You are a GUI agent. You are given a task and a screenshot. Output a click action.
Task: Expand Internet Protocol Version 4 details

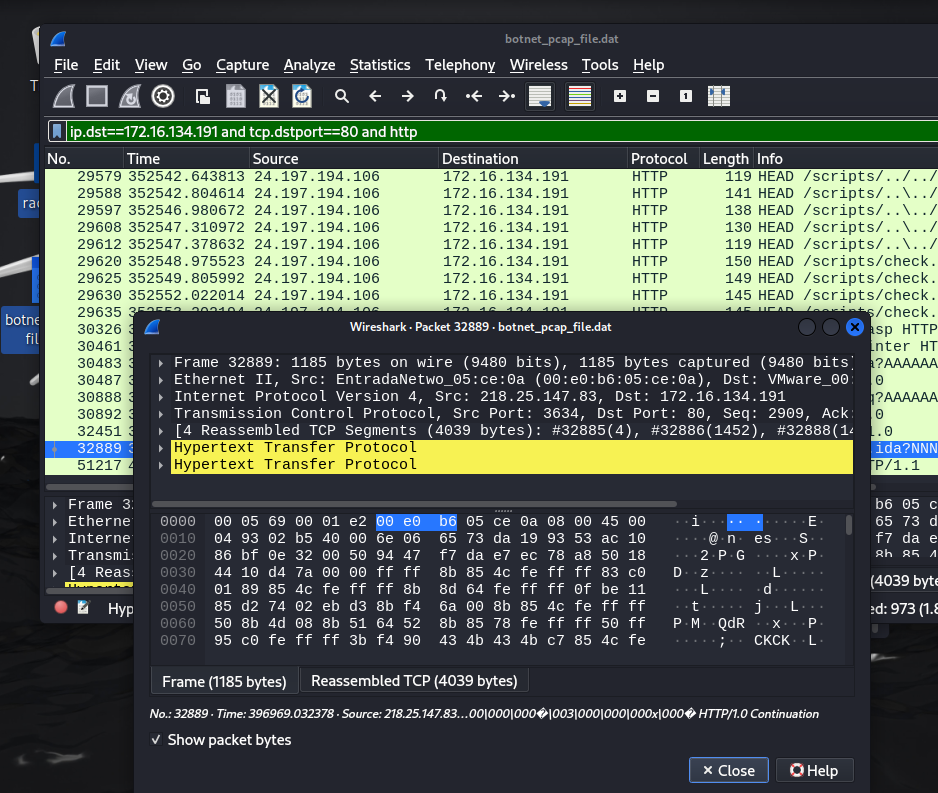(x=161, y=397)
